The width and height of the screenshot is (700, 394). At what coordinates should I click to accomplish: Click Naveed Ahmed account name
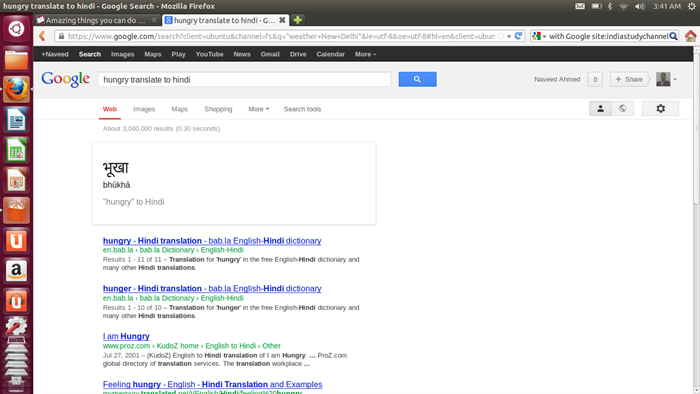click(x=557, y=79)
